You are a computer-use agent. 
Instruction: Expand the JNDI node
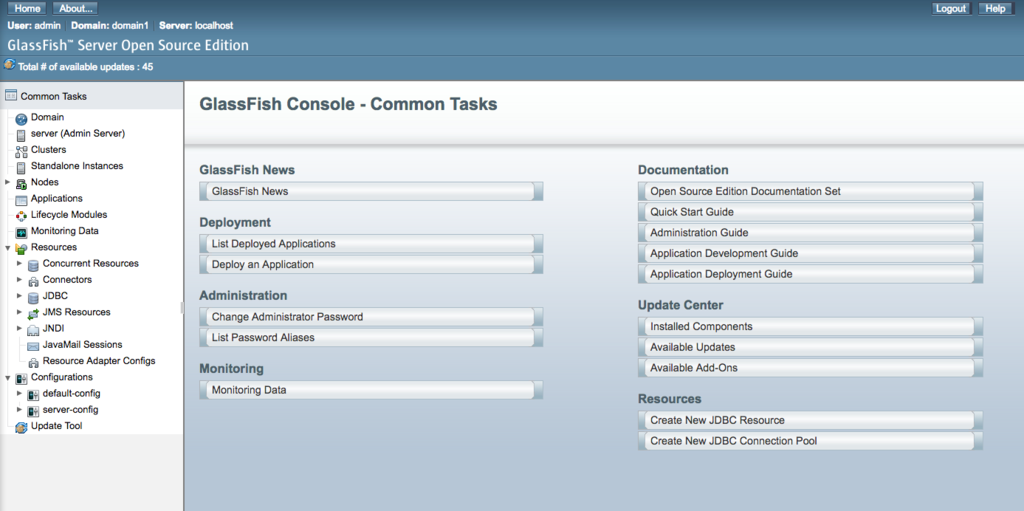[20, 328]
